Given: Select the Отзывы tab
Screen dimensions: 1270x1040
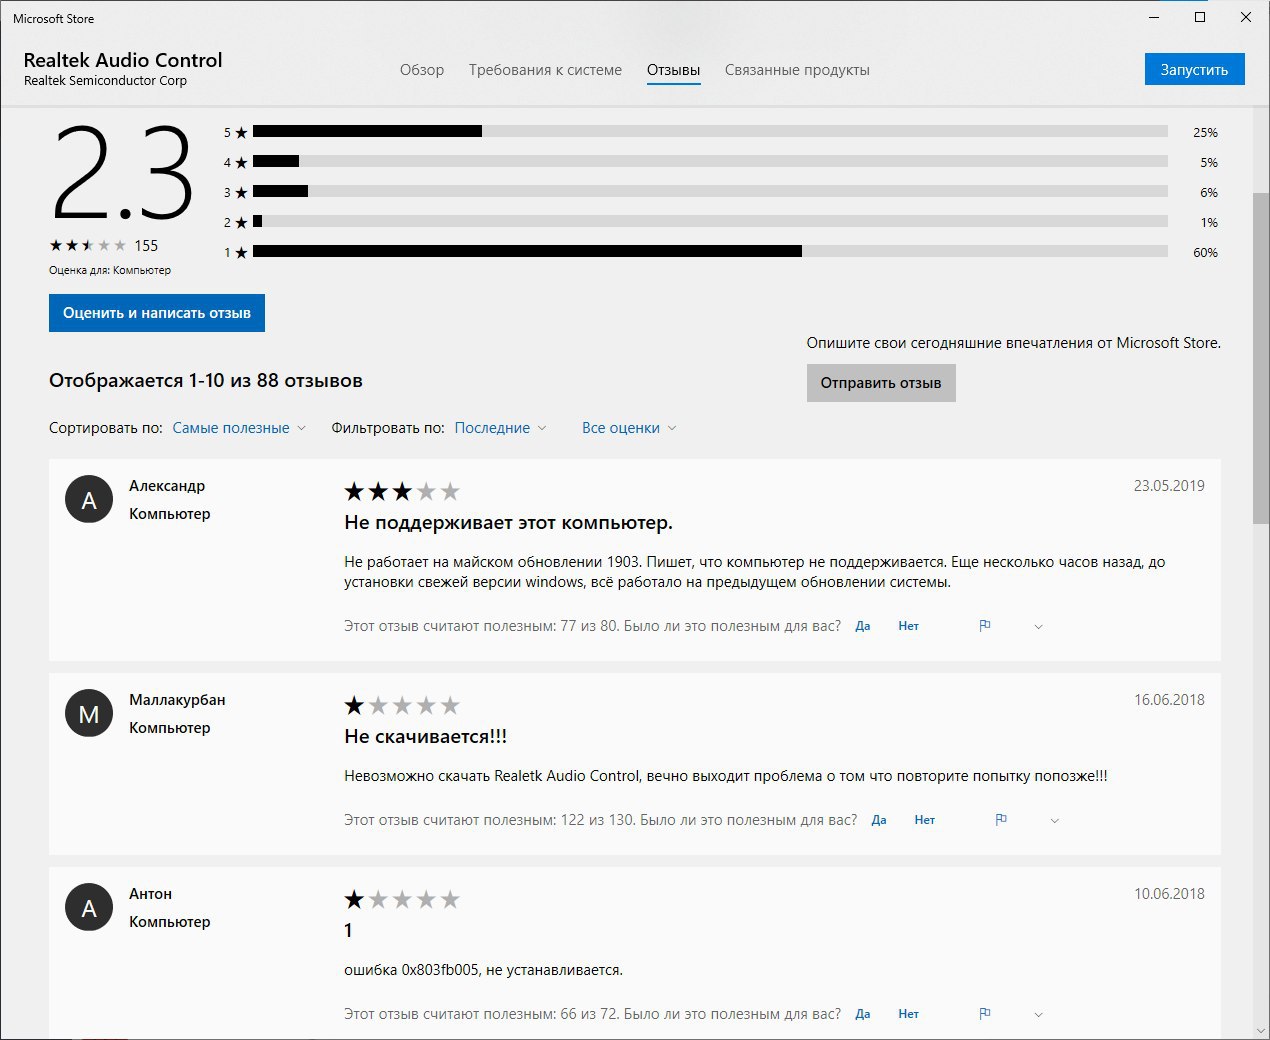Looking at the screenshot, I should 673,70.
